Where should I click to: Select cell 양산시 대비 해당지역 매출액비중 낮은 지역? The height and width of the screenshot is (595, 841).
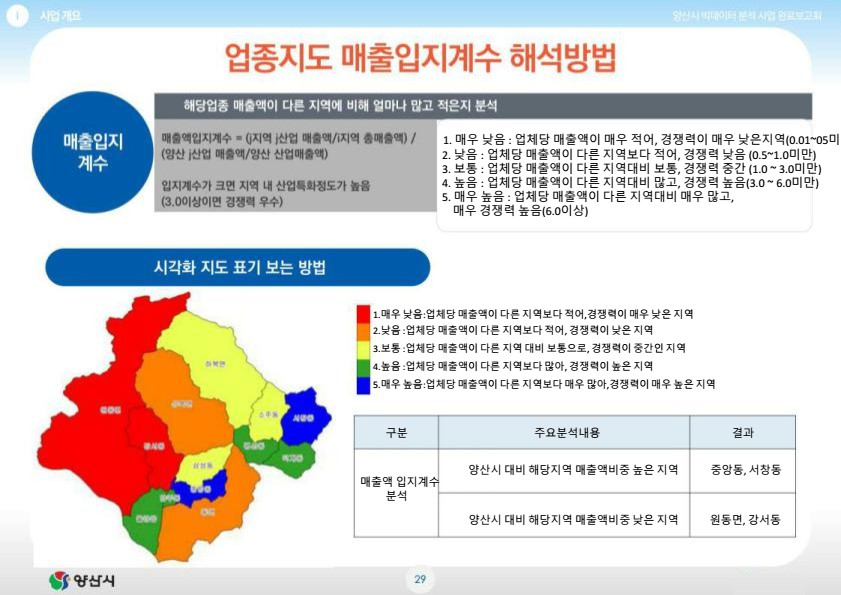[564, 515]
